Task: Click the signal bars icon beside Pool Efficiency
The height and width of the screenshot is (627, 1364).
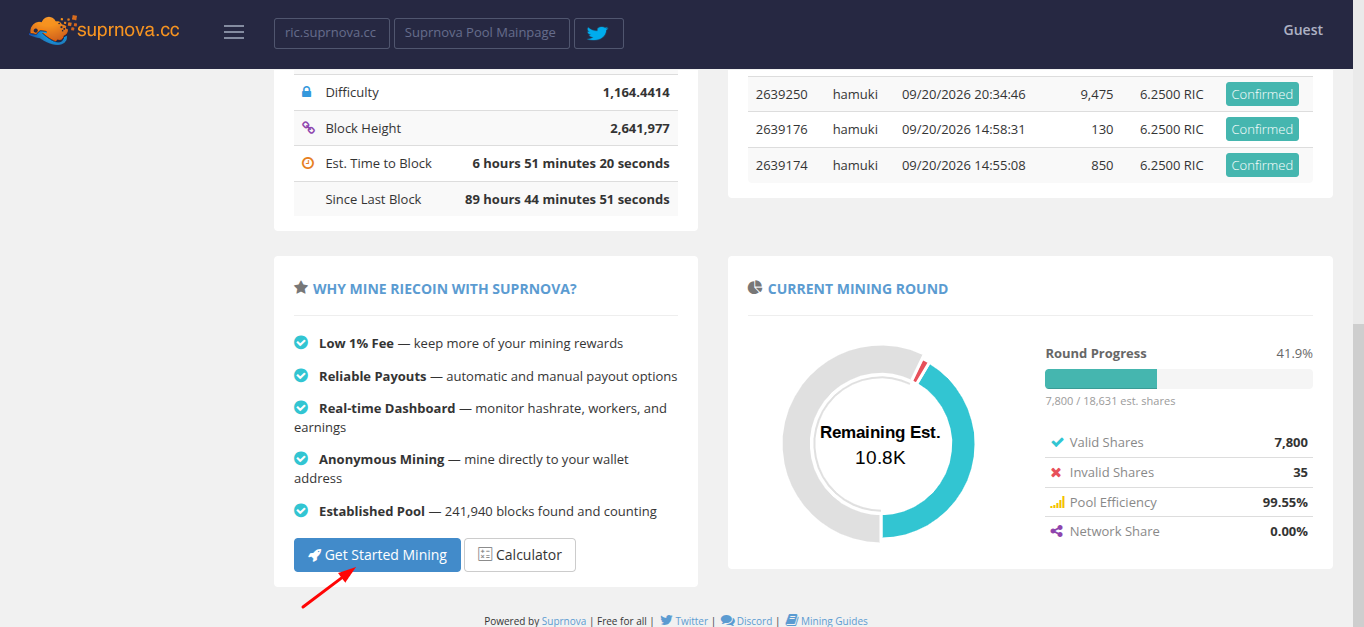Action: click(x=1057, y=502)
